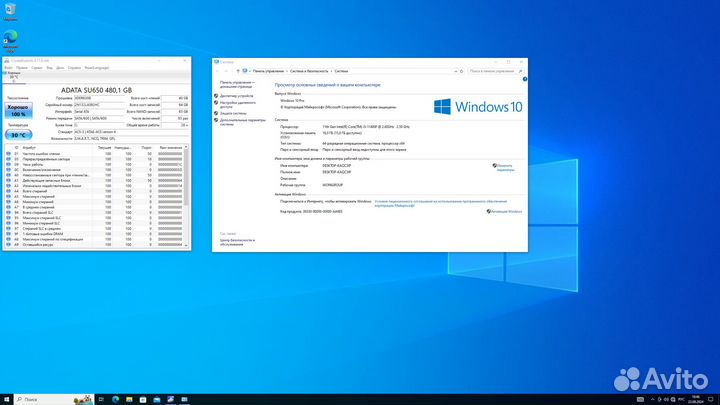The image size is (720, 405).
Task: Open Microsoft Store from the taskbar
Action: tap(143, 399)
